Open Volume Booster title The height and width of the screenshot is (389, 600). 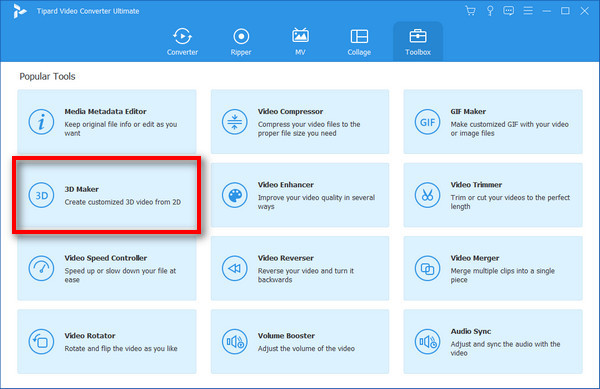tap(286, 335)
